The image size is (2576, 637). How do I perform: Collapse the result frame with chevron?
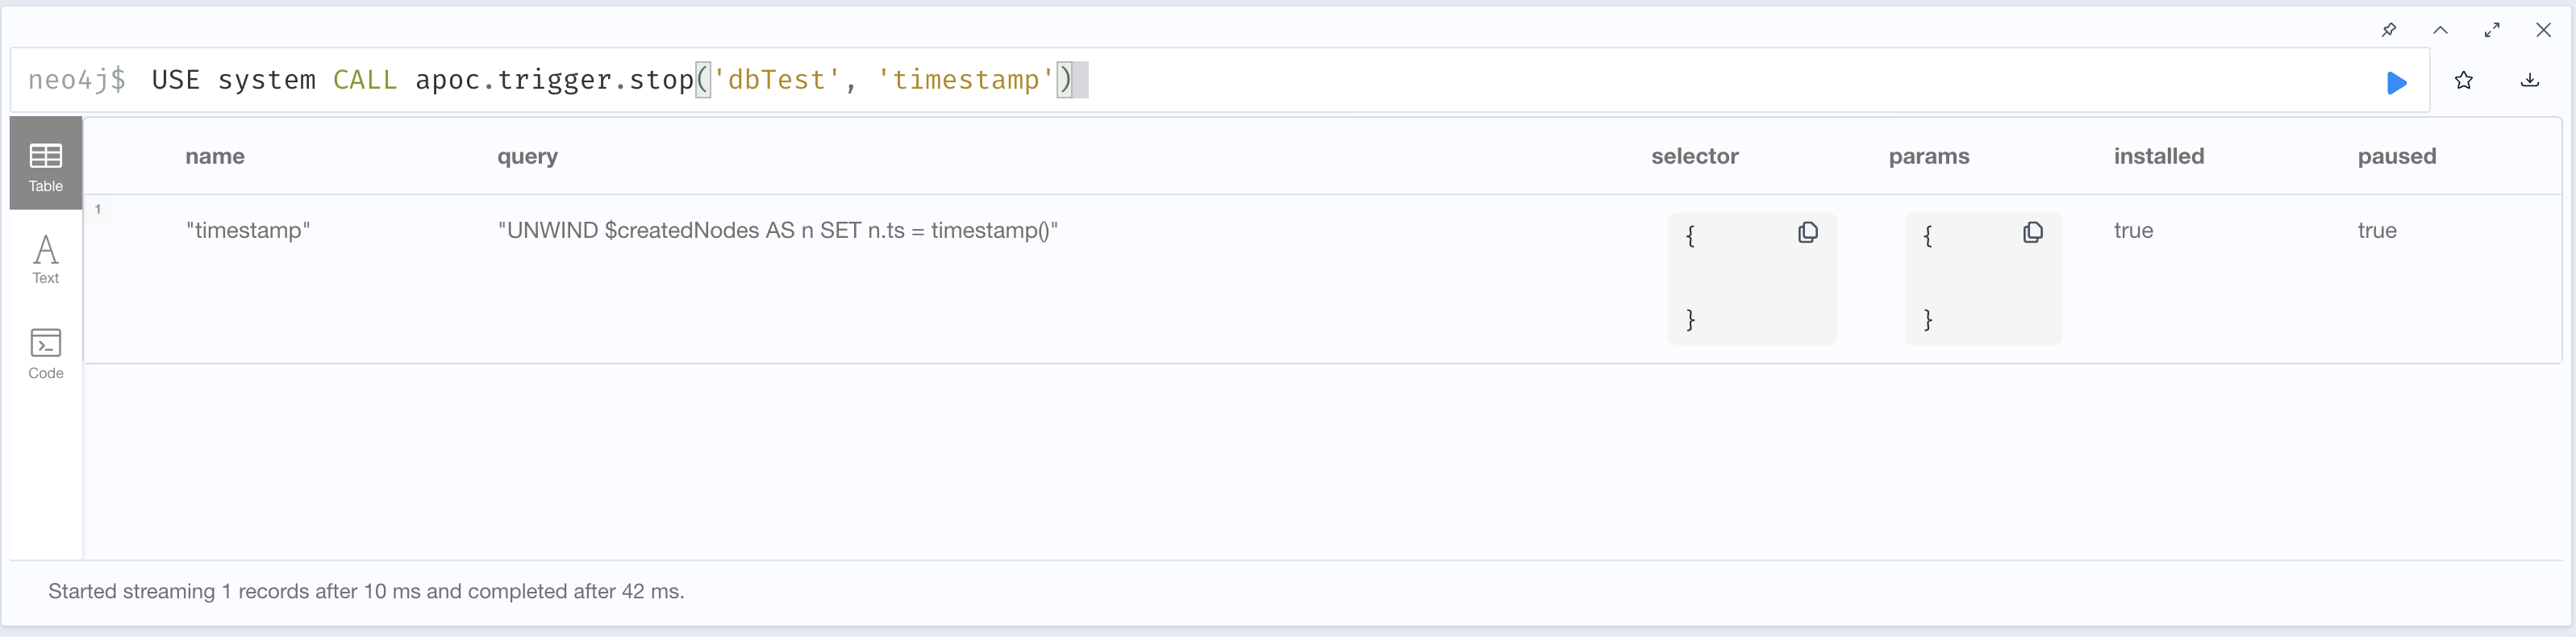click(2440, 30)
